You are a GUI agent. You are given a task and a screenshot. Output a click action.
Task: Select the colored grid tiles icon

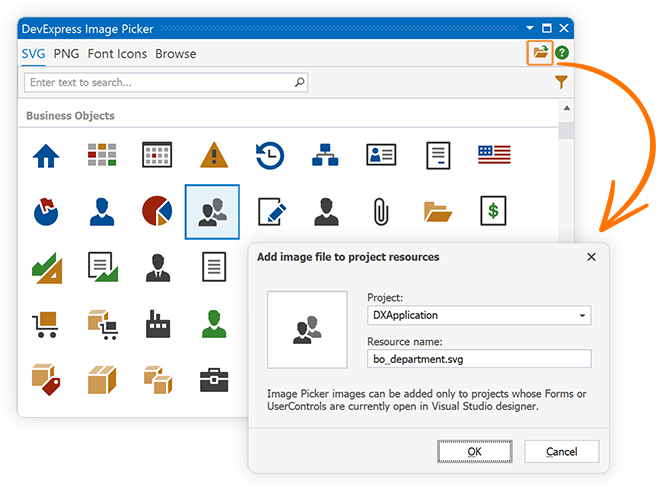pos(102,155)
